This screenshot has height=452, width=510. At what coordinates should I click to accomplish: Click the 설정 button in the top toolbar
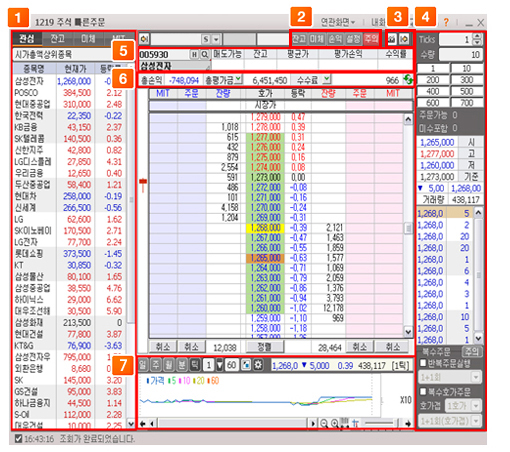[x=353, y=39]
